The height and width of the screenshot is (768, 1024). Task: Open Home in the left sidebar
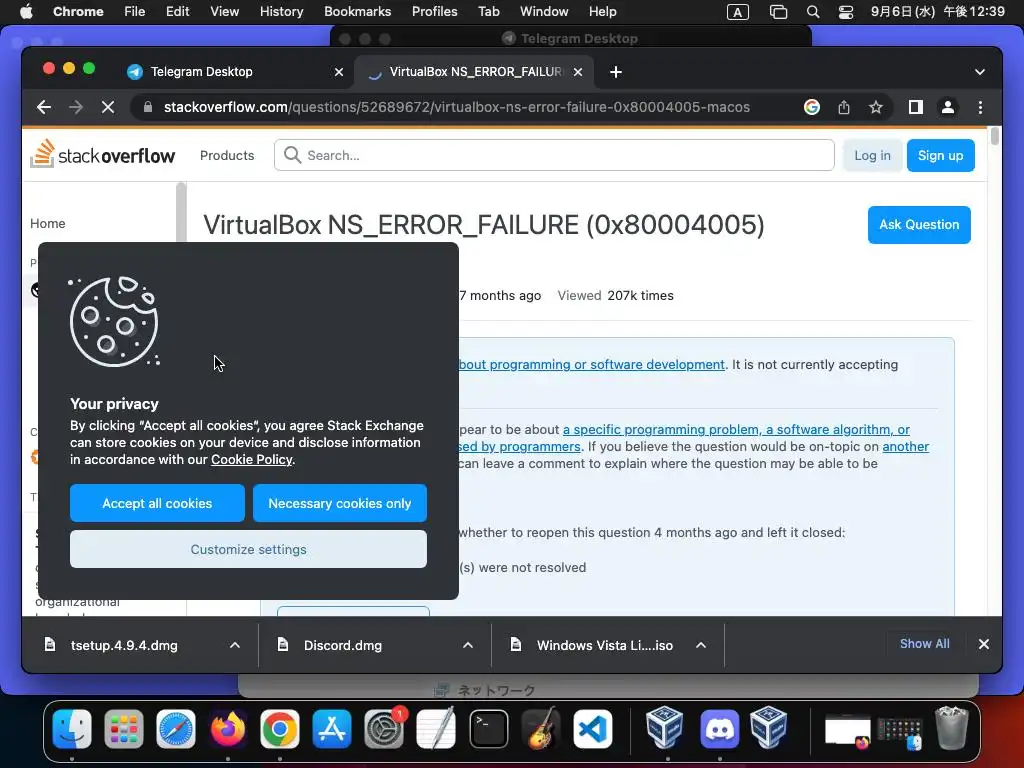pos(48,223)
